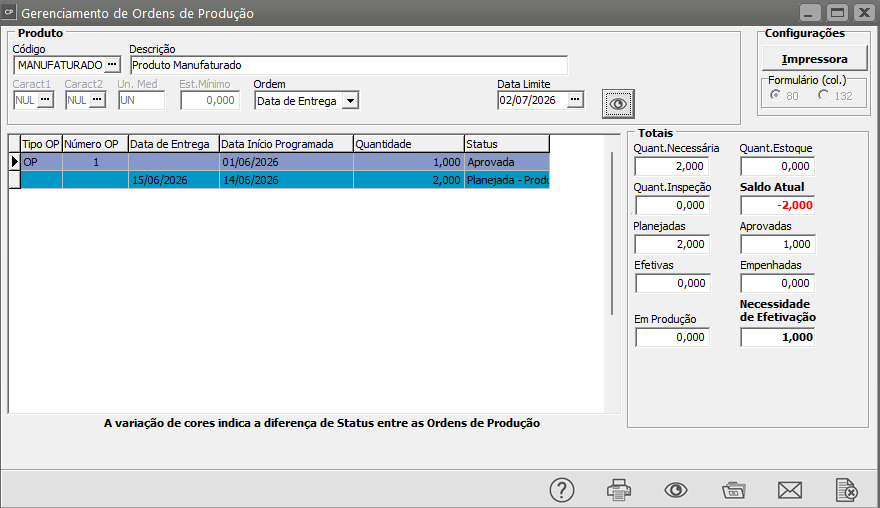Viewport: 880px width, 508px height.
Task: Open help with the question mark icon
Action: pyautogui.click(x=562, y=490)
